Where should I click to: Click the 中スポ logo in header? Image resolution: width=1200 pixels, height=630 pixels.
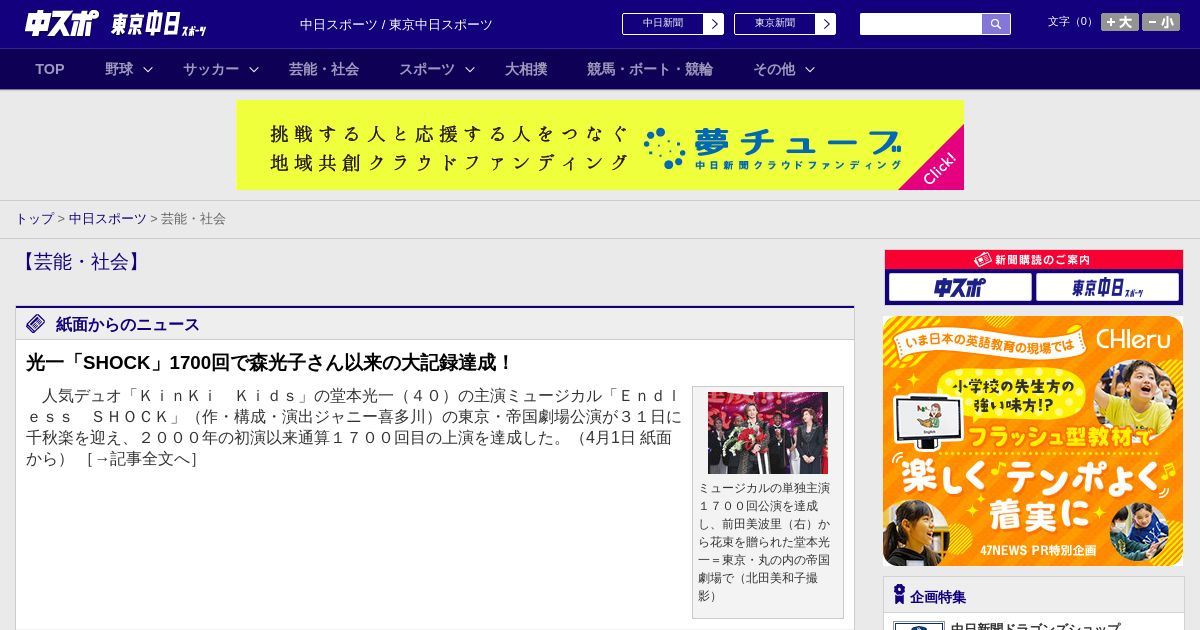tap(62, 23)
